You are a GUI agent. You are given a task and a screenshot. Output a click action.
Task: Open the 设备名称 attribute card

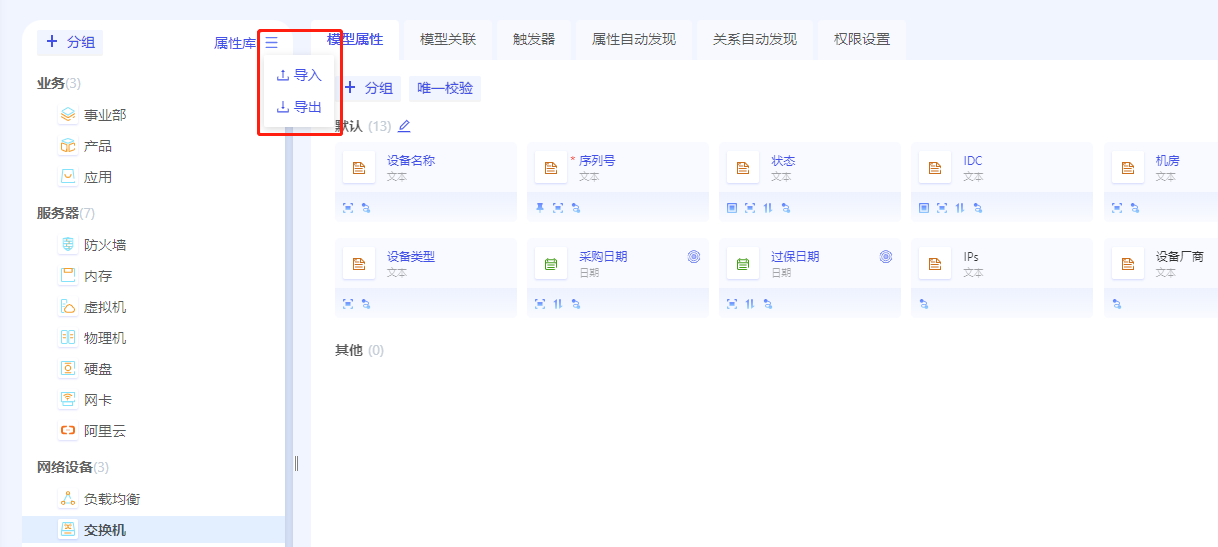(x=425, y=167)
